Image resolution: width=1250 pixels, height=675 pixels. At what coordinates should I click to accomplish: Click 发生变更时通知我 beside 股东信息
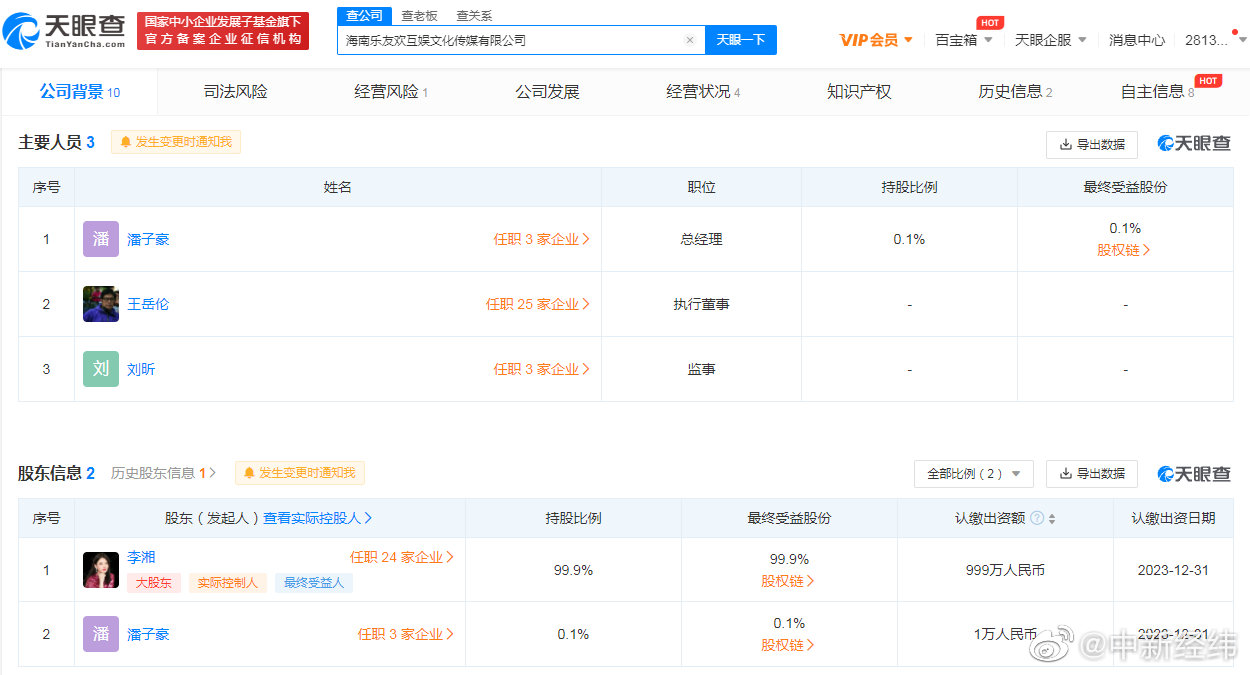[300, 473]
